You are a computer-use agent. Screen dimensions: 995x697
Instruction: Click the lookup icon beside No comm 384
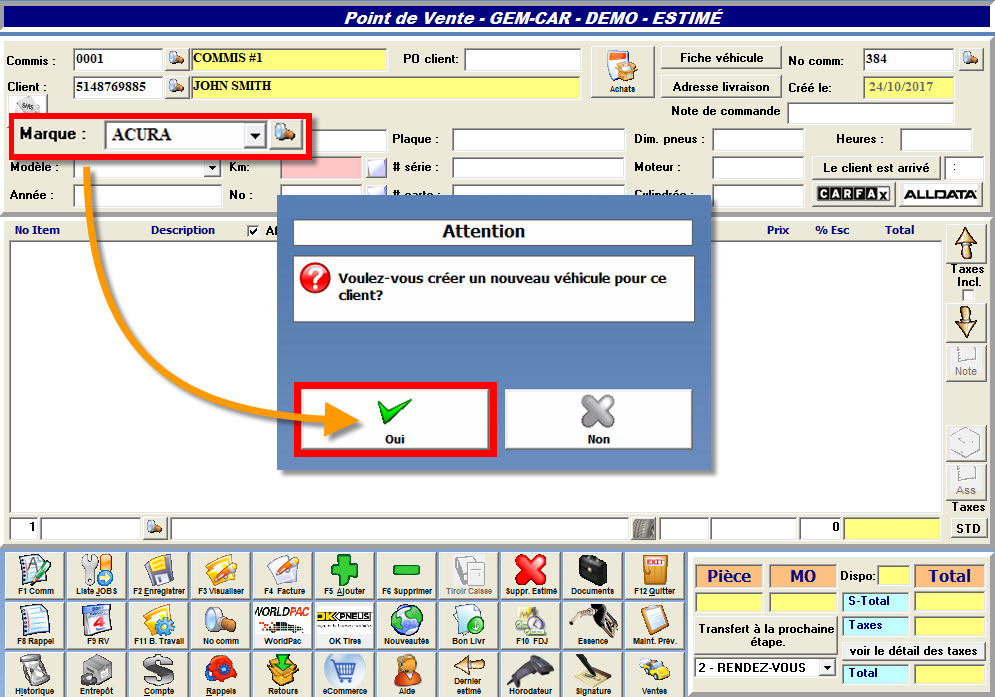coord(970,59)
